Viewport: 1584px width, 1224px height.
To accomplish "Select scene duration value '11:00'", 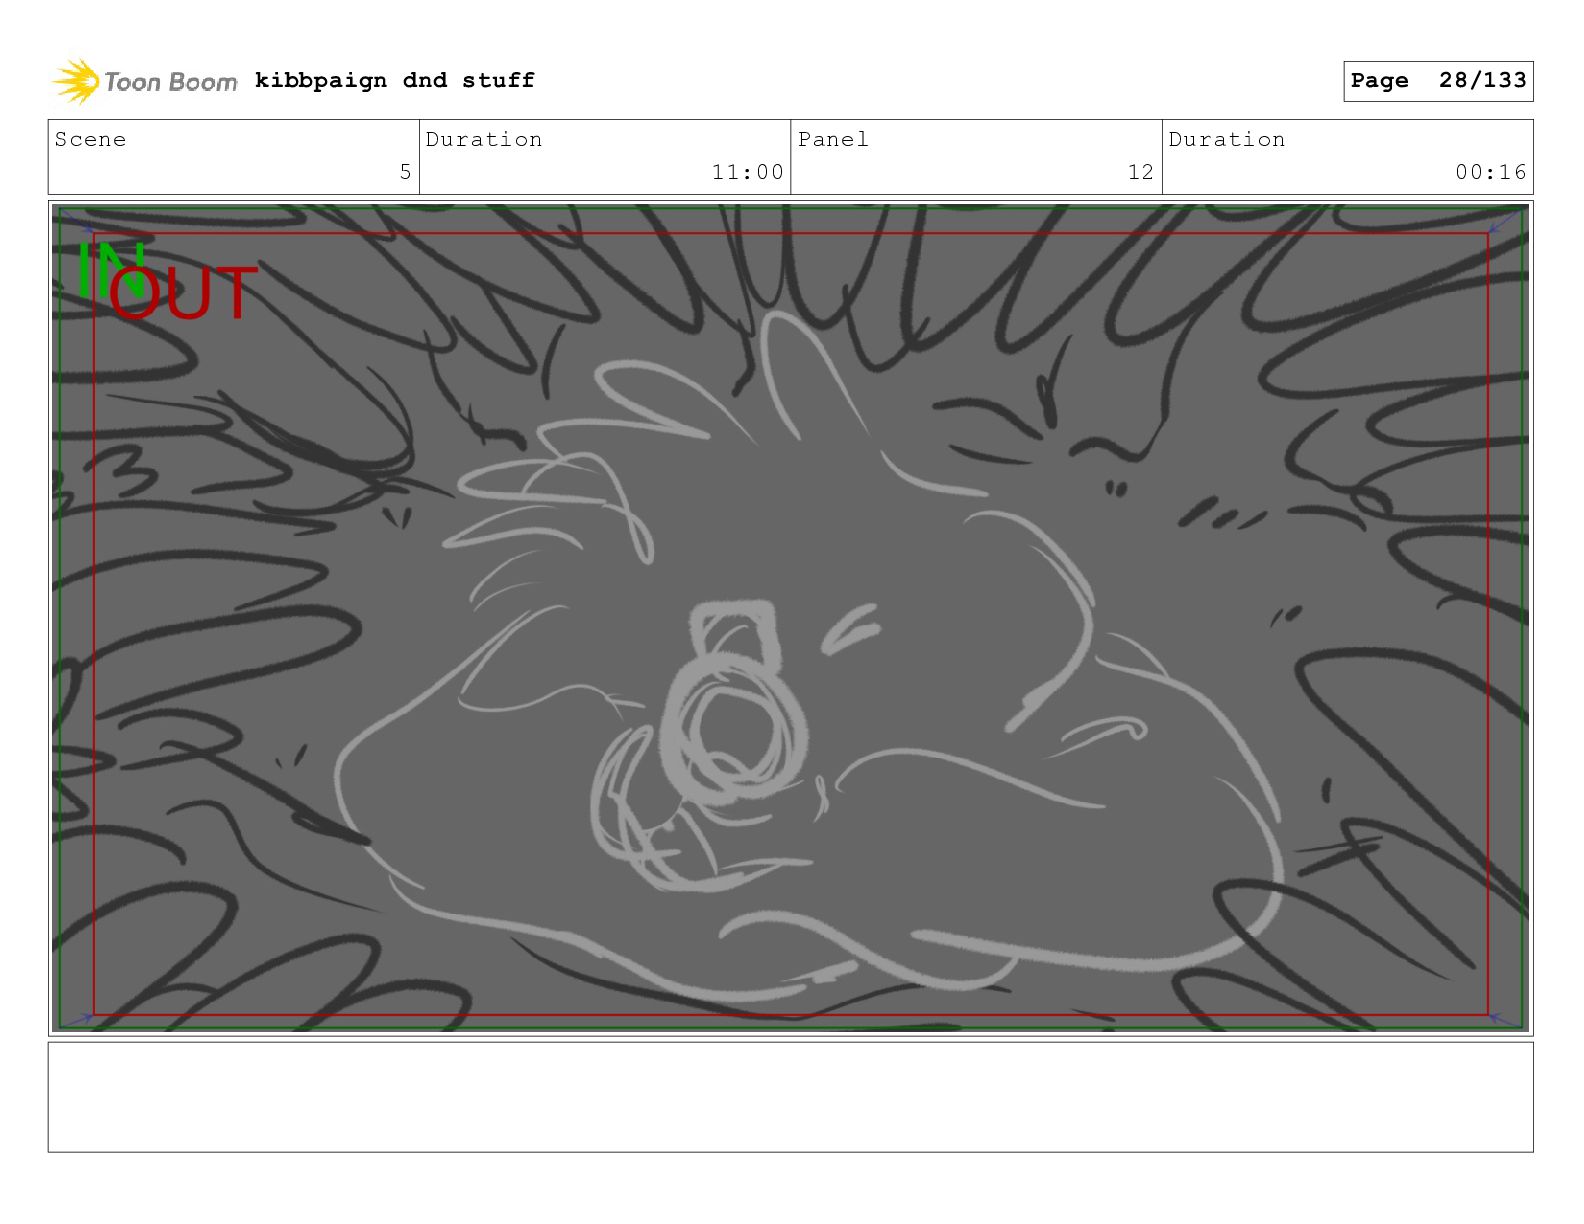I will (x=748, y=172).
